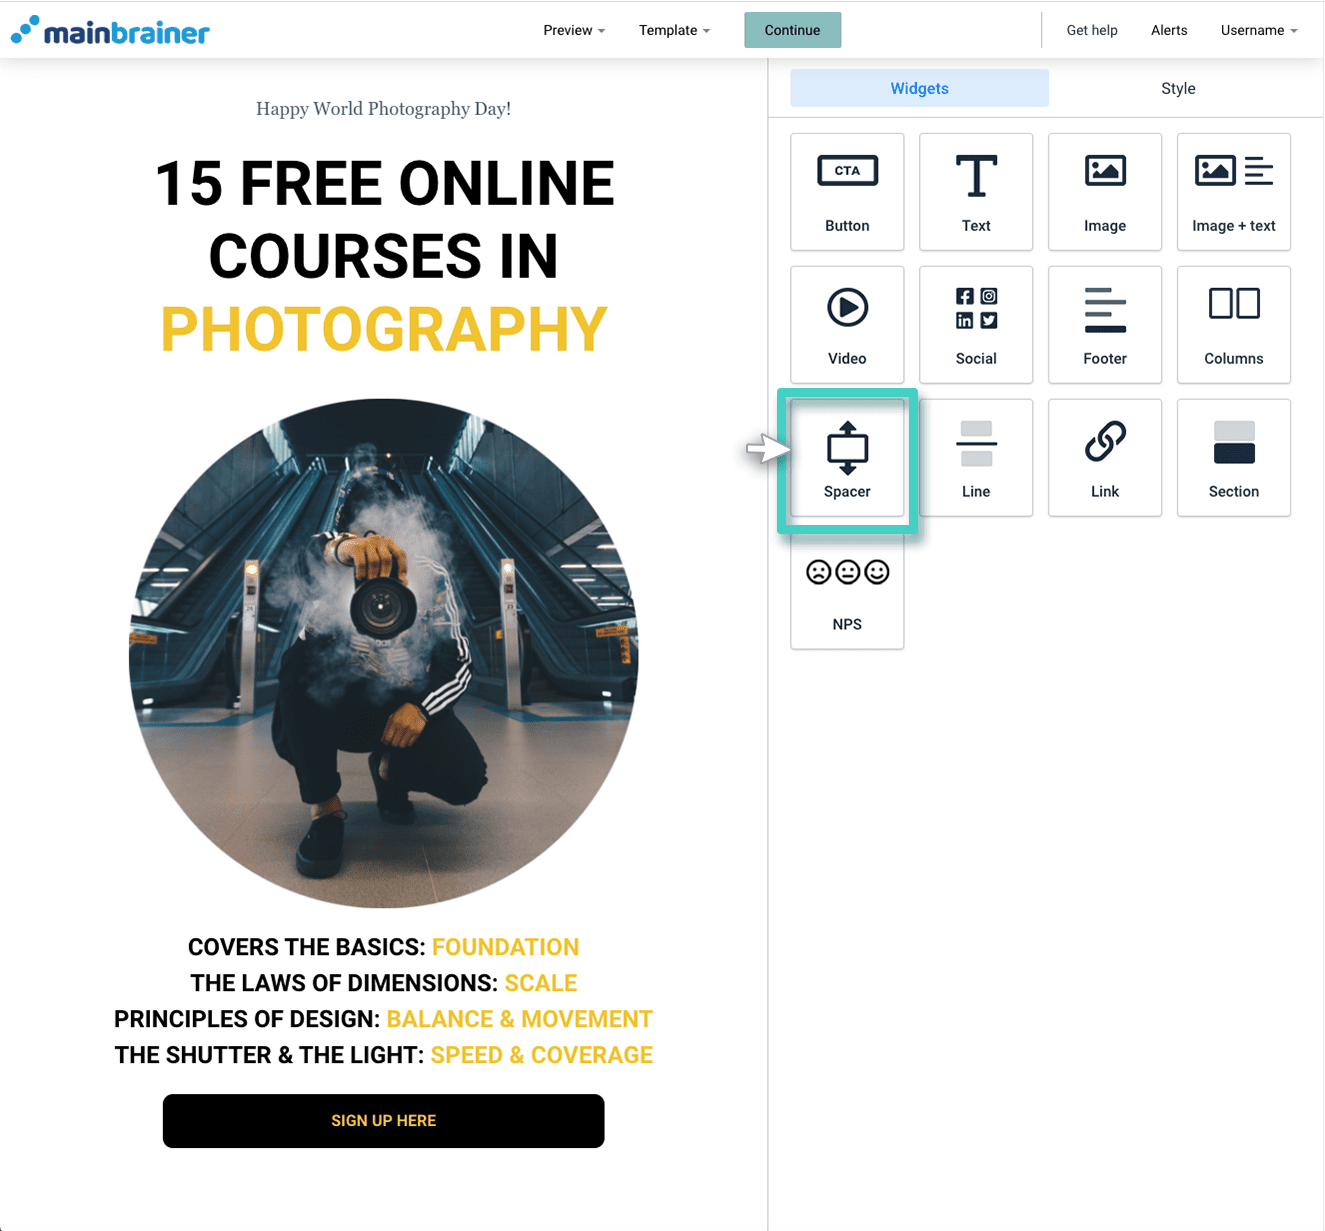Expand the Template dropdown

pyautogui.click(x=674, y=30)
